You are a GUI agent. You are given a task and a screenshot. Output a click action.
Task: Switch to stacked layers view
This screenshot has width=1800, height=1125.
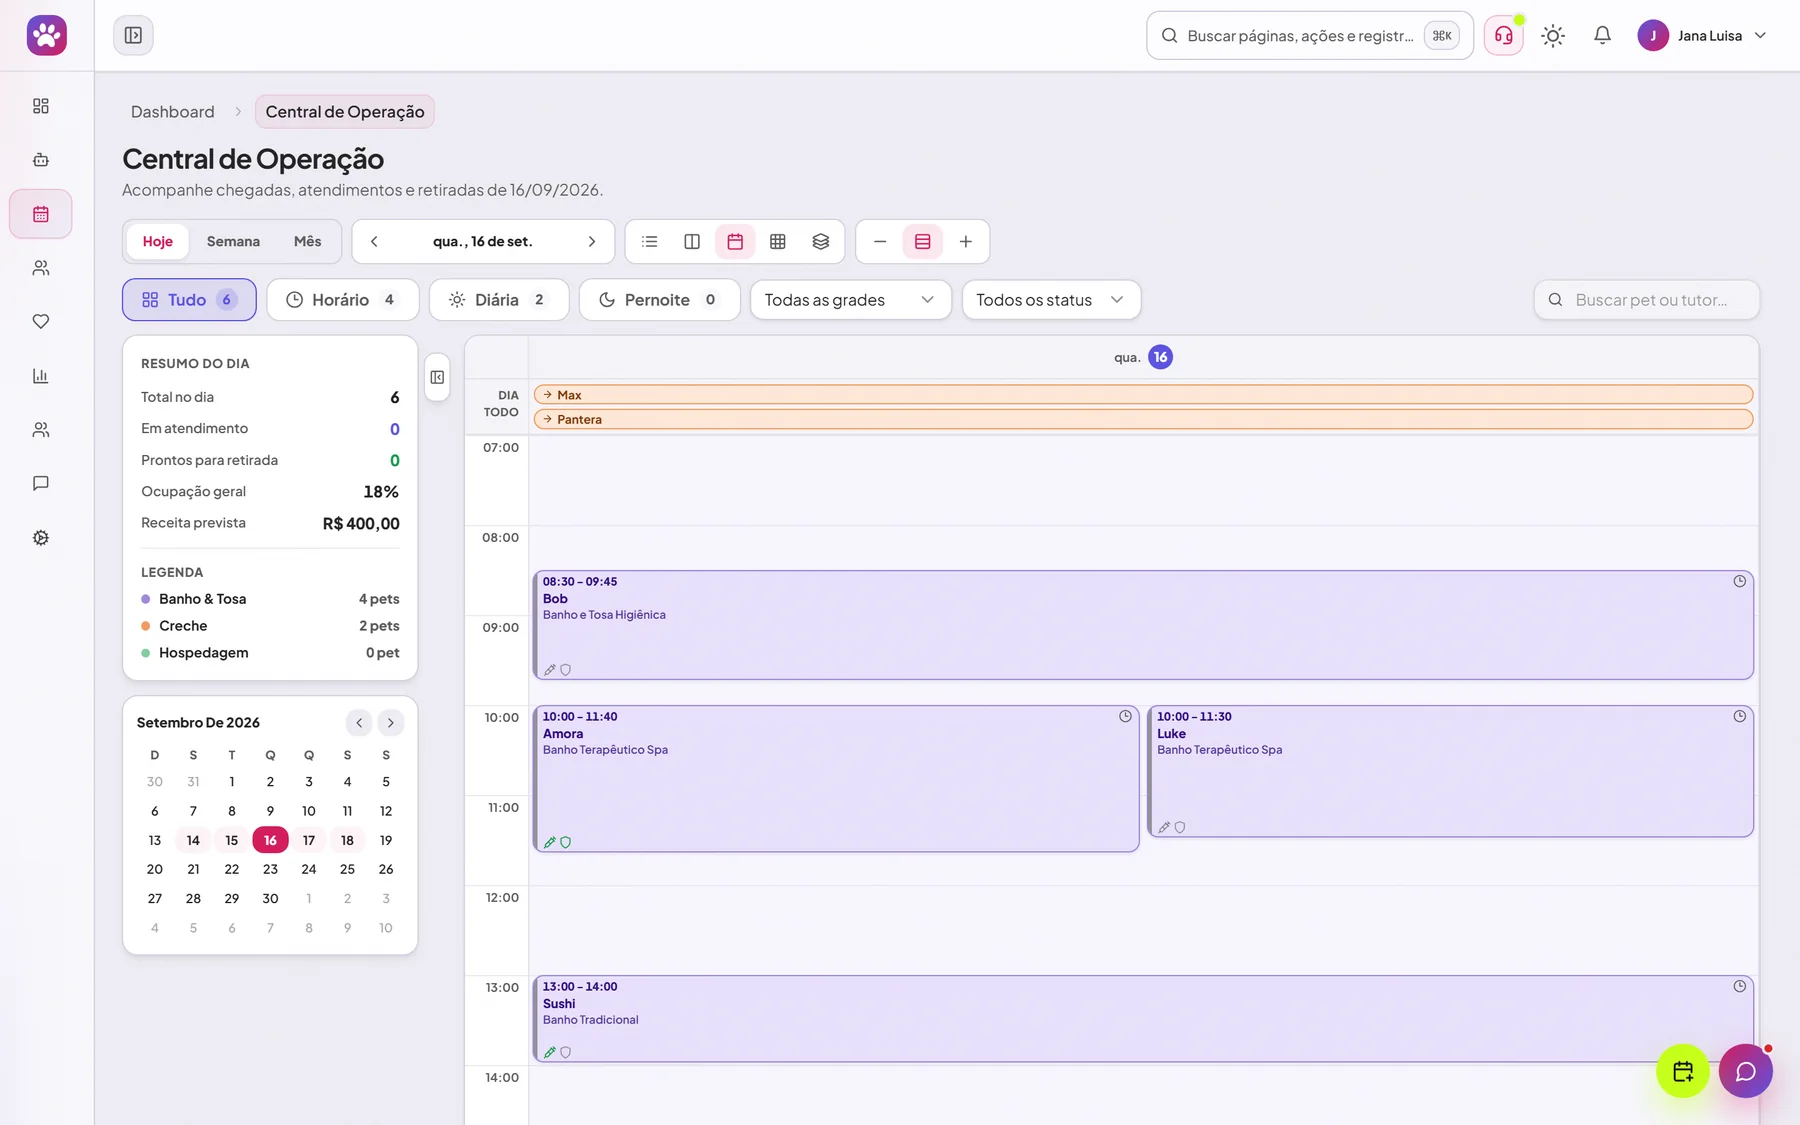821,242
